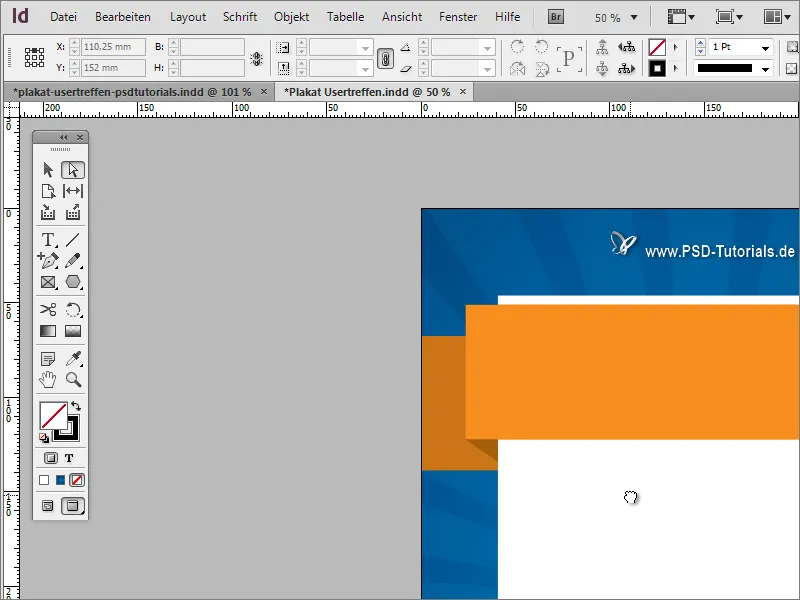This screenshot has height=600, width=800.
Task: Click the reference point locator grid
Action: (x=34, y=57)
